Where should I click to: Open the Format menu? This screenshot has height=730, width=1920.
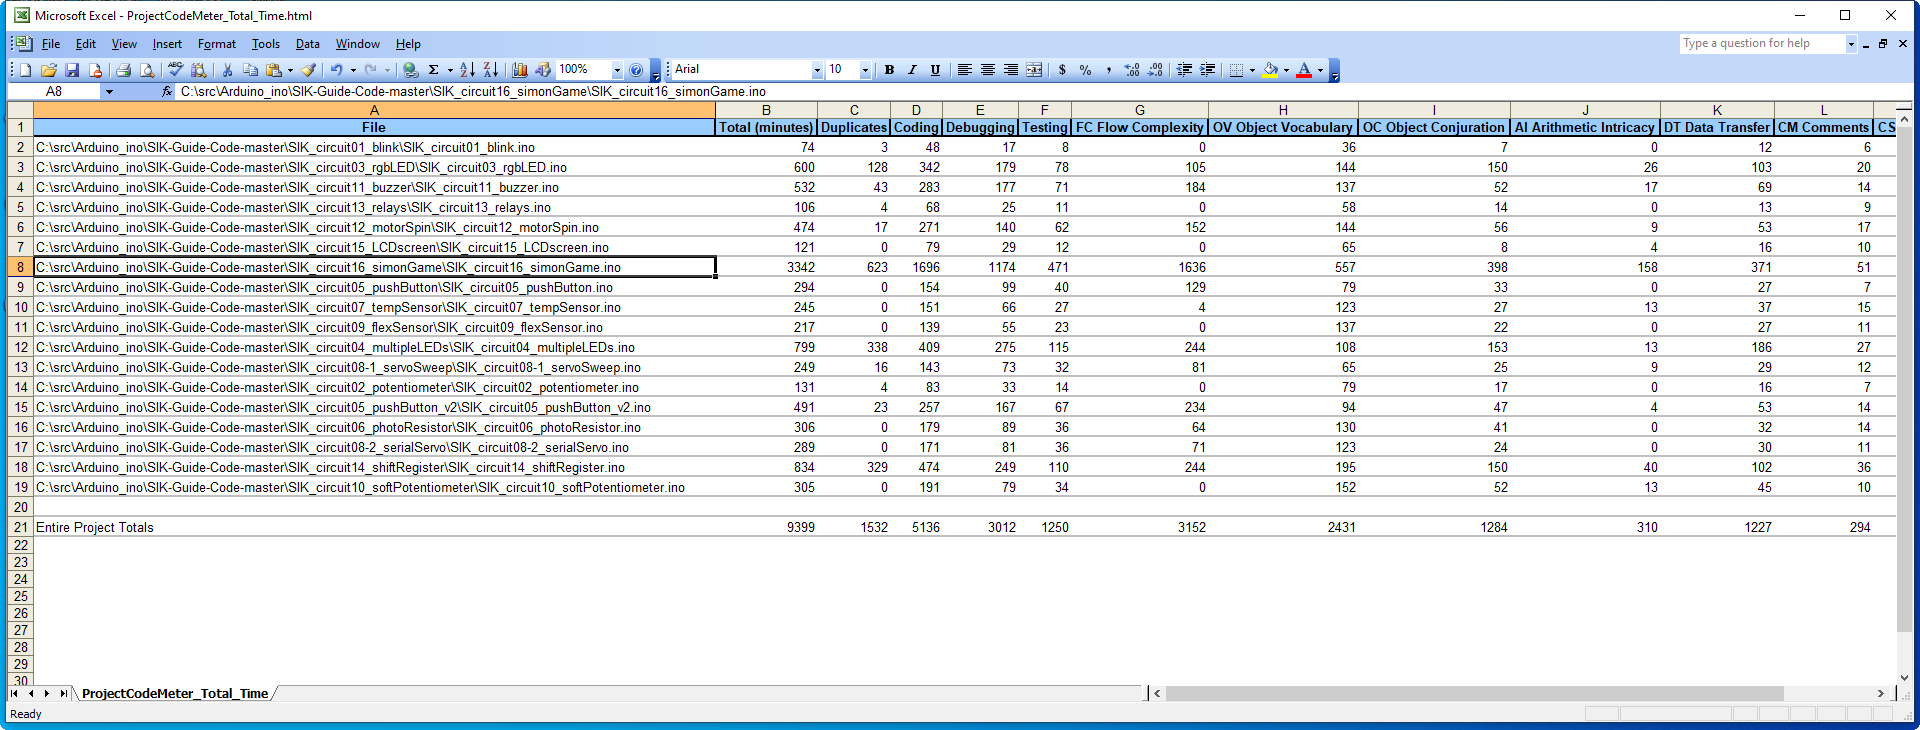[216, 44]
